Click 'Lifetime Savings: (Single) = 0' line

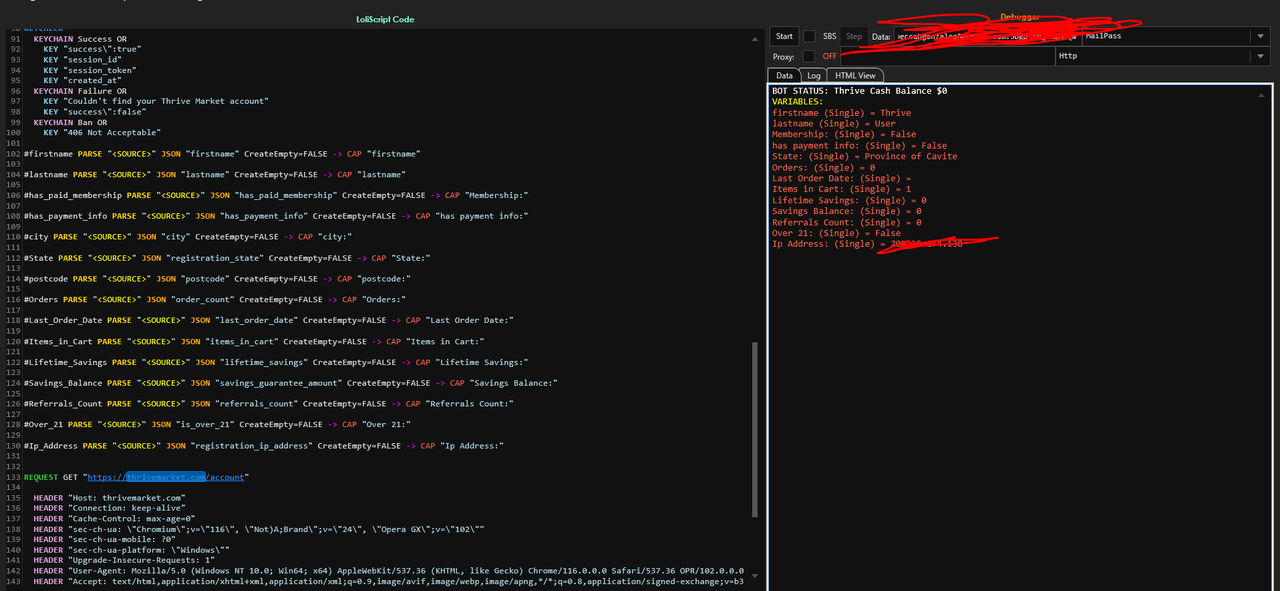[x=849, y=201]
